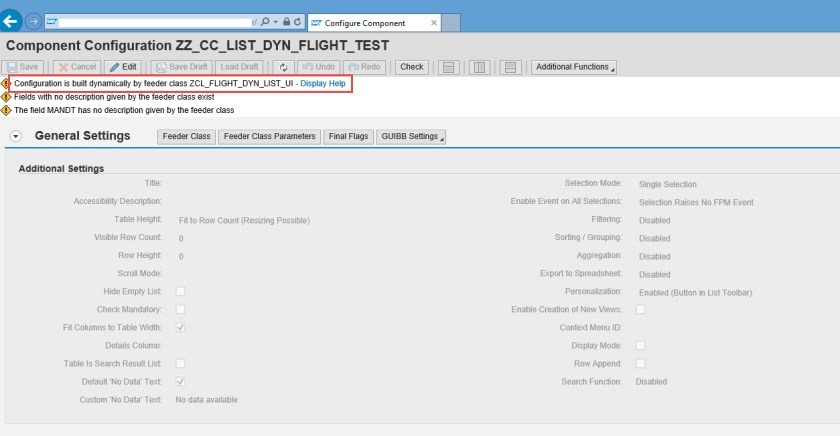Refresh page from address bar icon
Screen dimensions: 840x436
click(x=297, y=22)
